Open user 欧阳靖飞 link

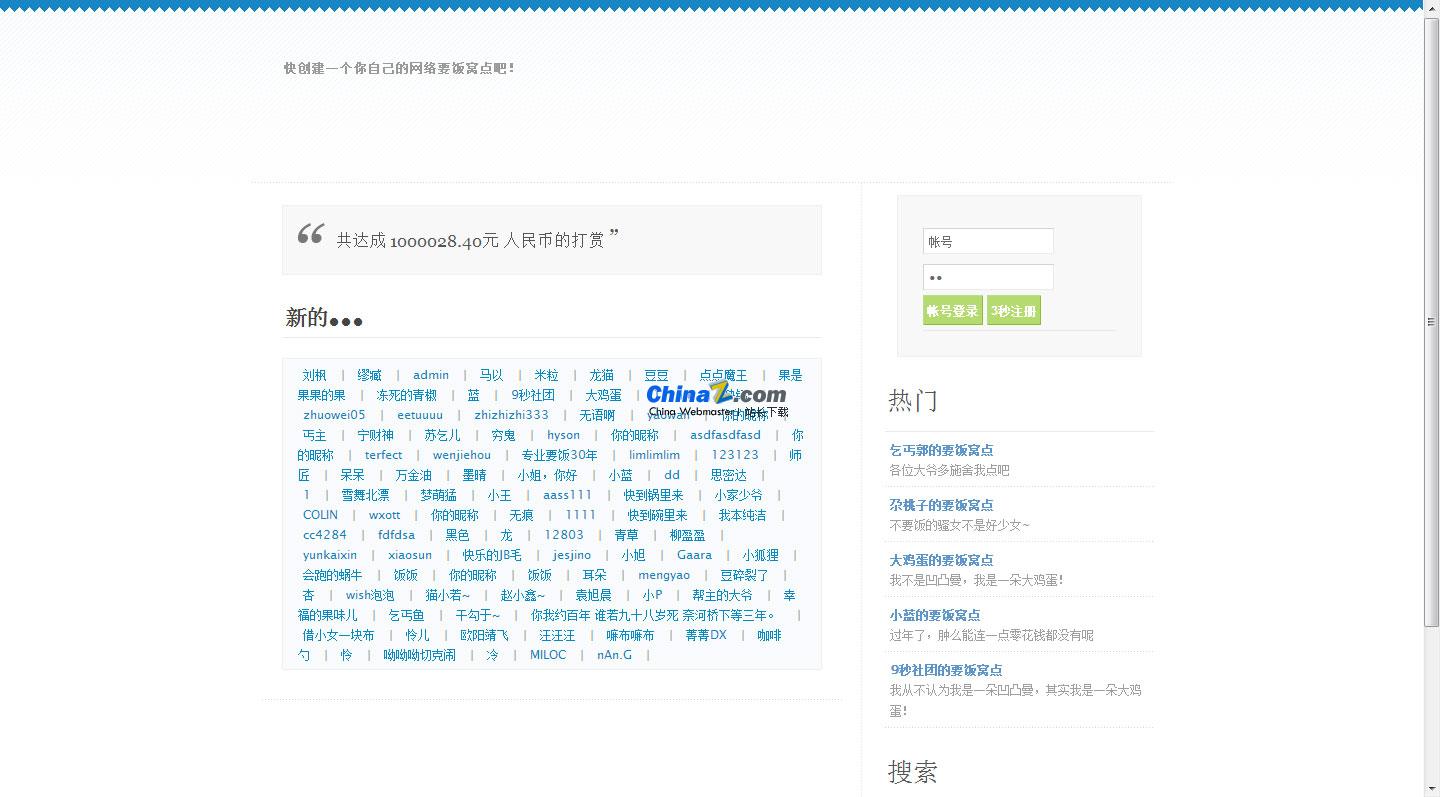click(484, 635)
